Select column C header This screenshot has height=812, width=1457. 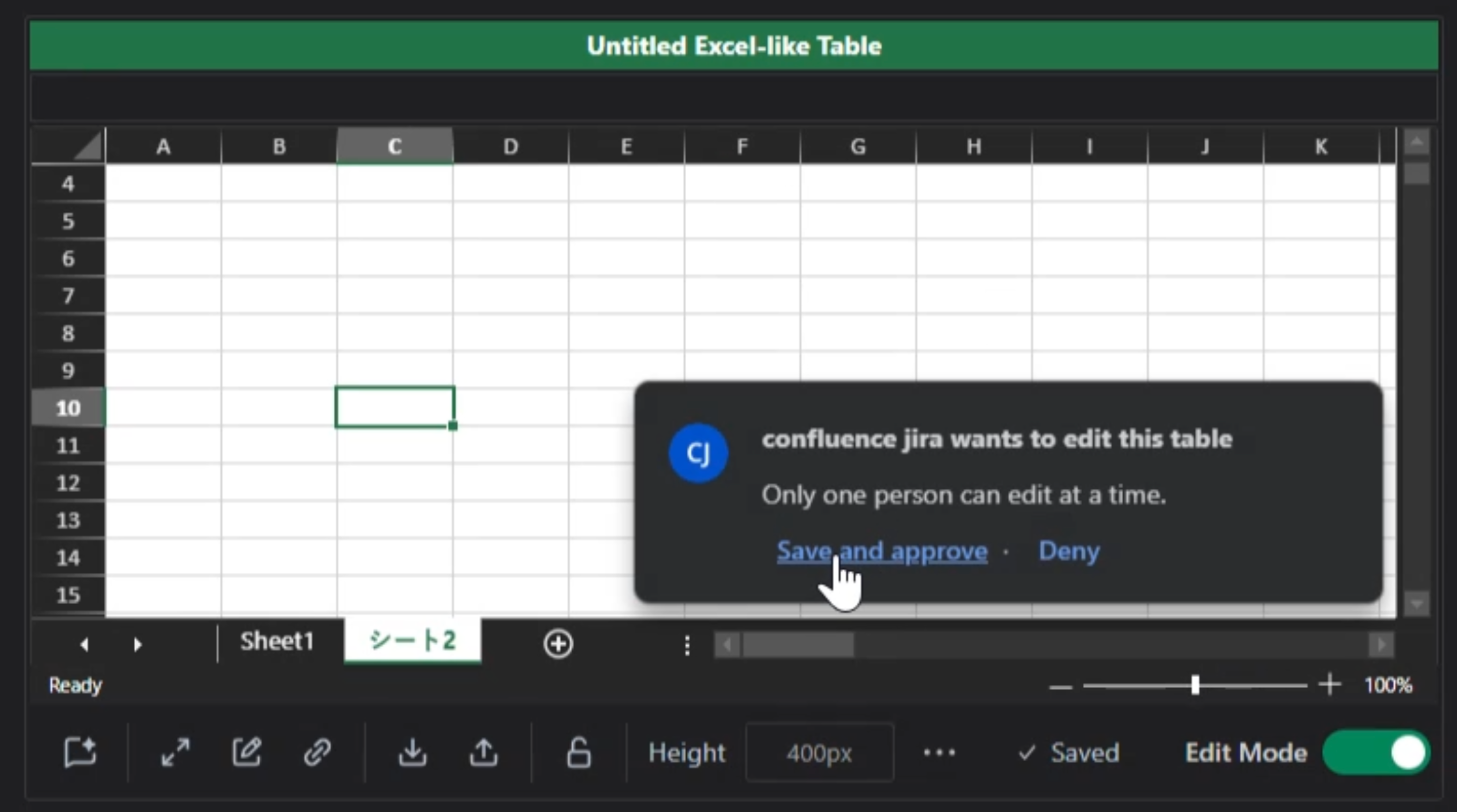click(395, 146)
